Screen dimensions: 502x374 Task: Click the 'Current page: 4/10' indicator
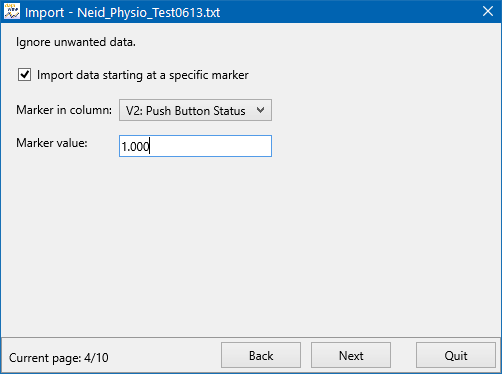pyautogui.click(x=59, y=358)
